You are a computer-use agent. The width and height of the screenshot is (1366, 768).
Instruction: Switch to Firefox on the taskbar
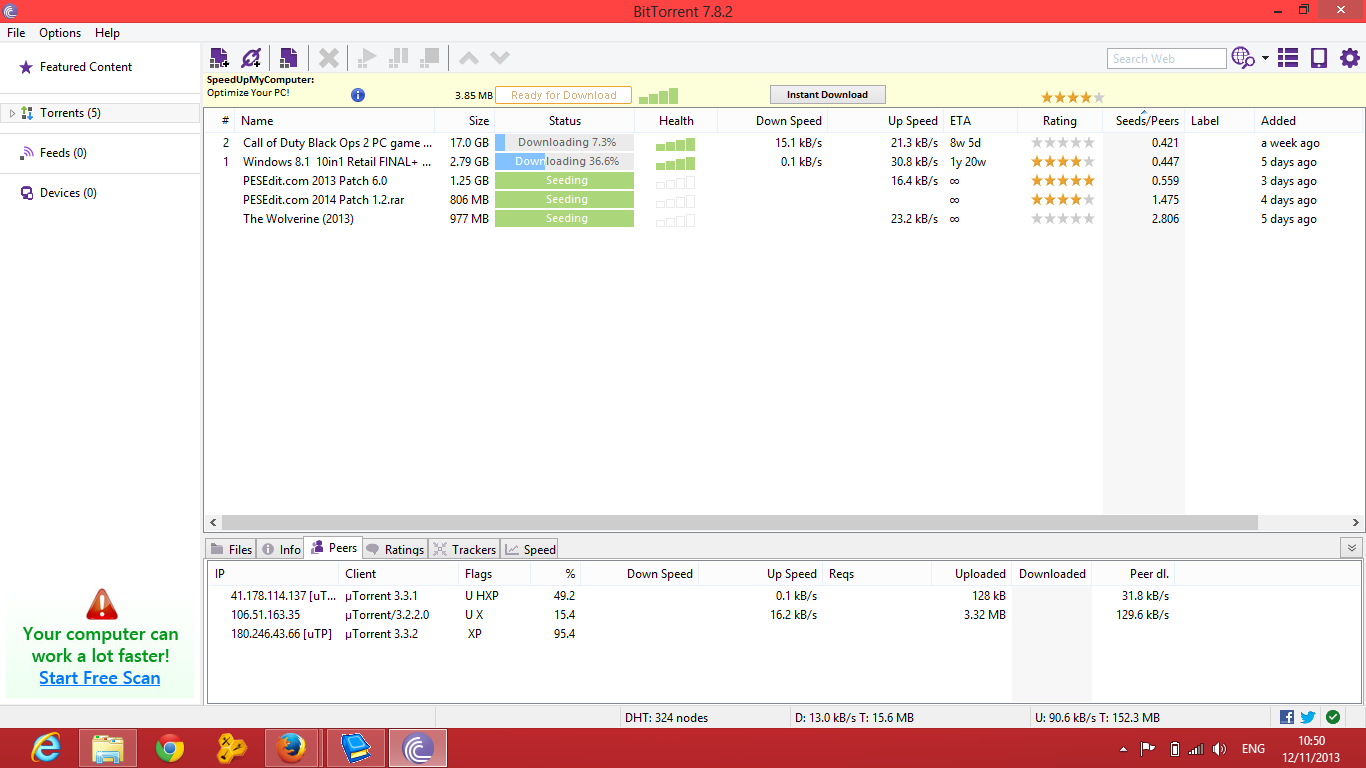291,748
